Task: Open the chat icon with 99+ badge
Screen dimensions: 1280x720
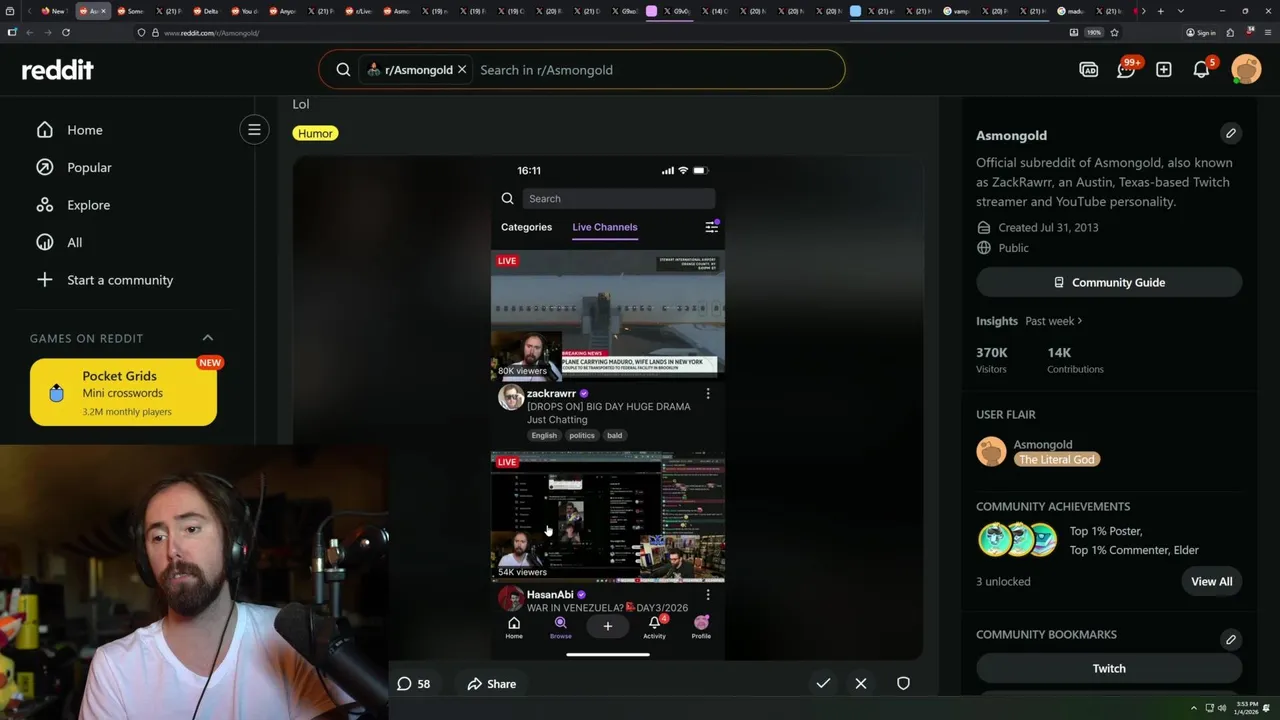Action: click(1126, 69)
